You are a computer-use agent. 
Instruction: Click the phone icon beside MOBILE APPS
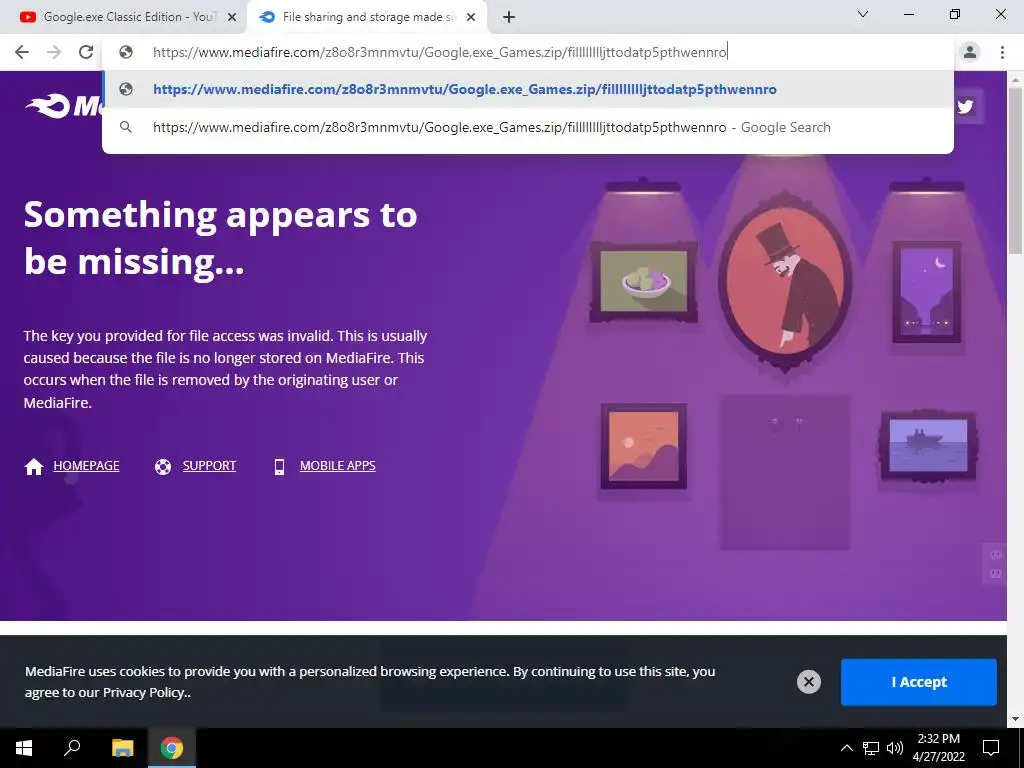coord(279,466)
